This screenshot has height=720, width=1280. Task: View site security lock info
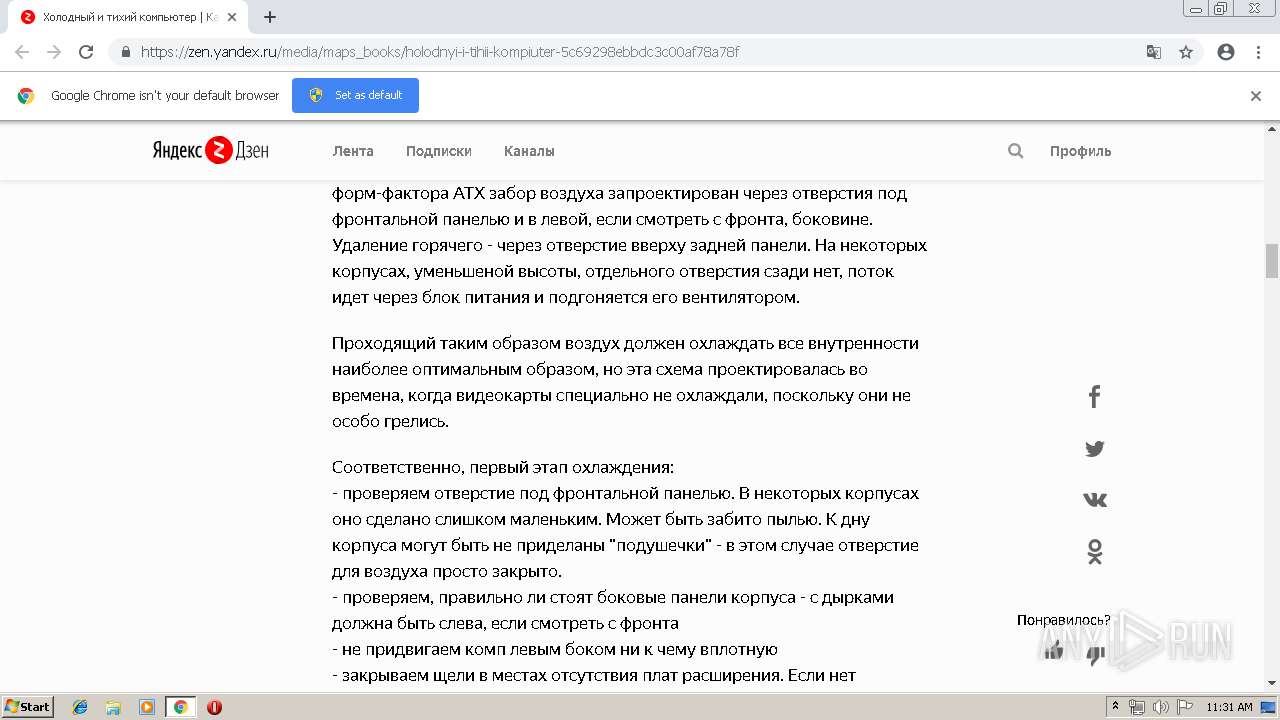click(125, 52)
